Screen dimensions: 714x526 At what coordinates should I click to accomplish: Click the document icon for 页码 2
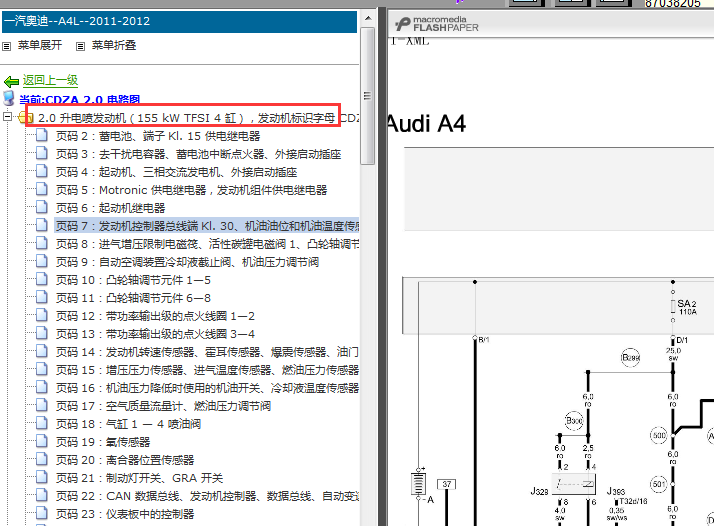click(41, 135)
